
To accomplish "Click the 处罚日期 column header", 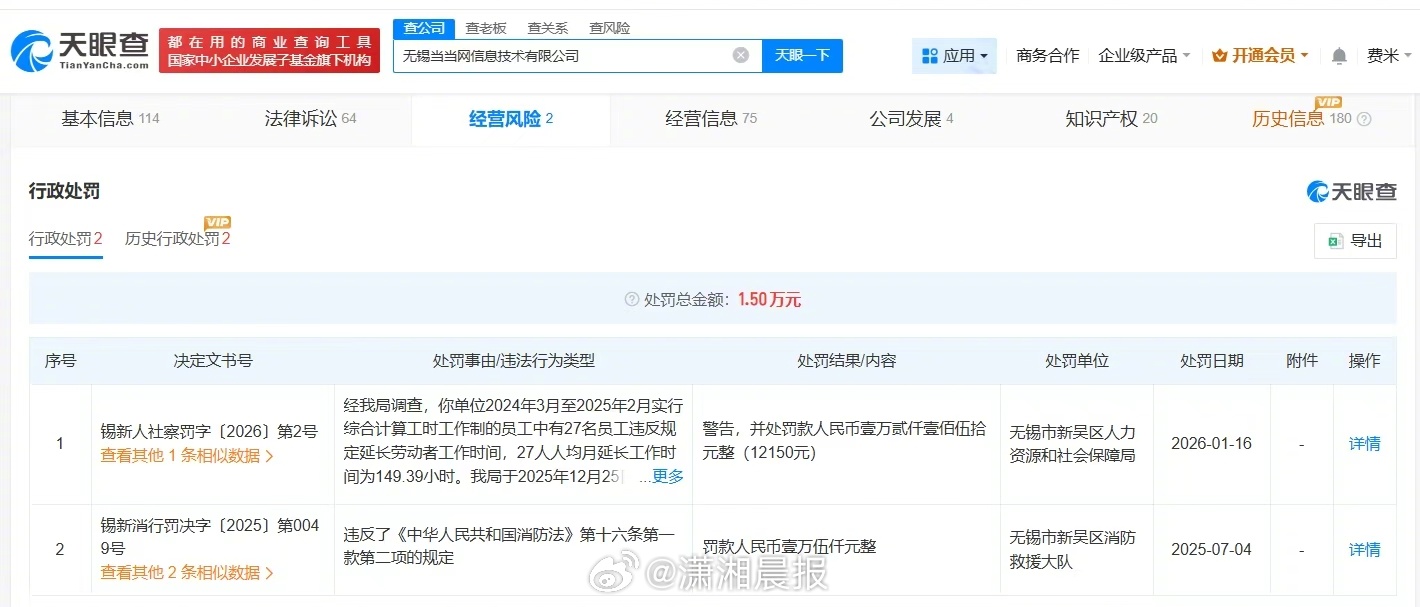I will [1212, 361].
